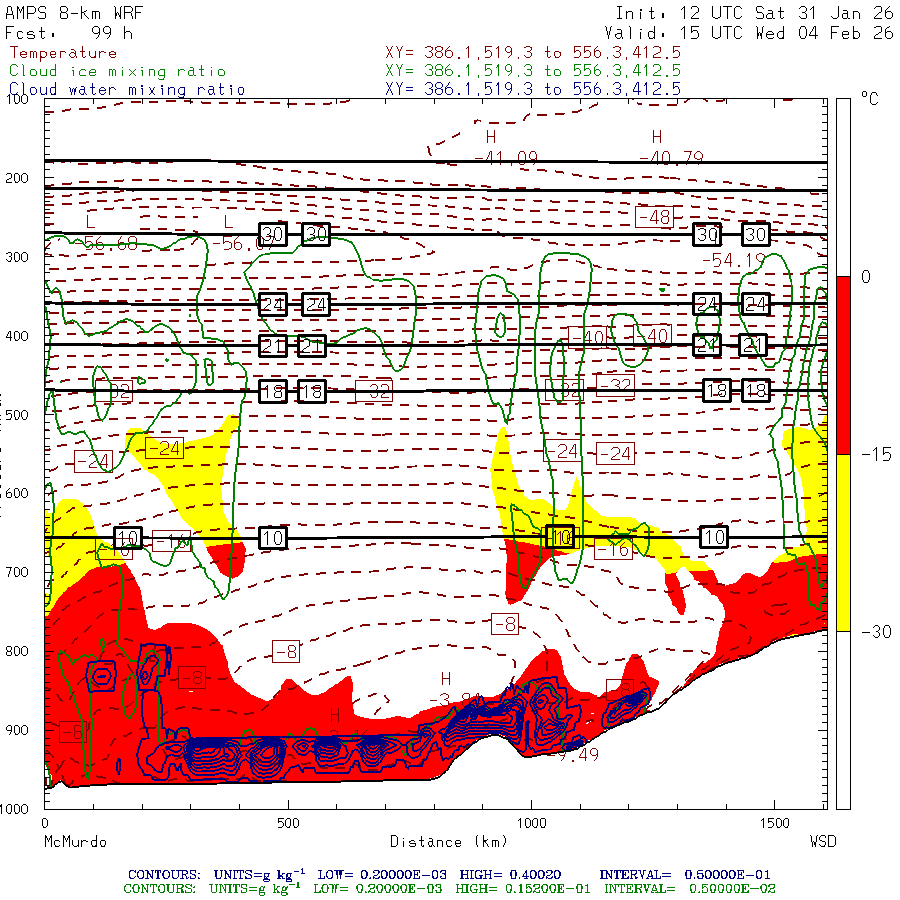
Task: Click the -9.49 value near the terrain
Action: 573,754
